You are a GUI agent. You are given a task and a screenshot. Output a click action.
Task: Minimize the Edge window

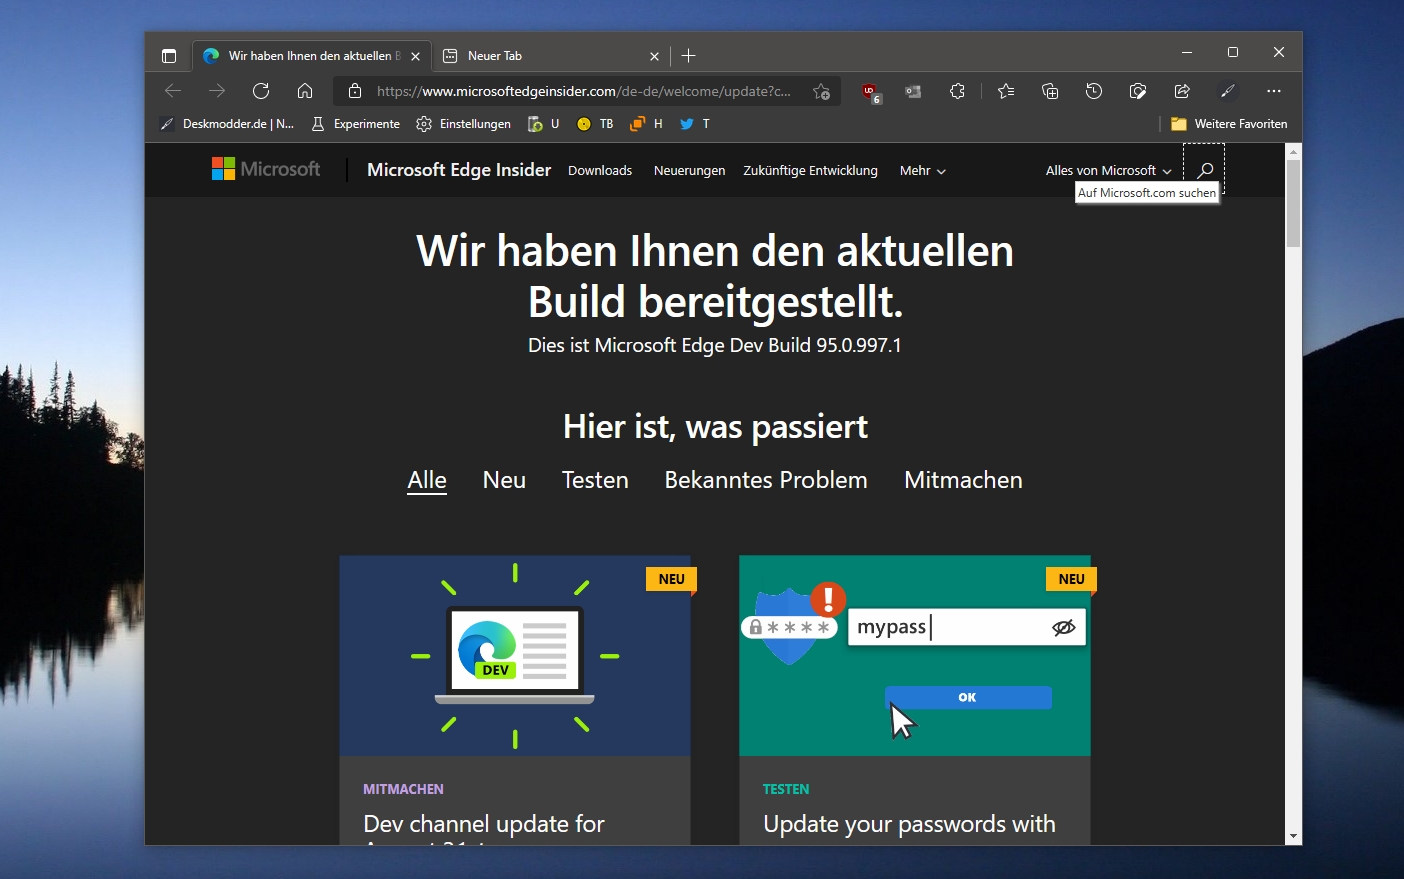tap(1187, 52)
